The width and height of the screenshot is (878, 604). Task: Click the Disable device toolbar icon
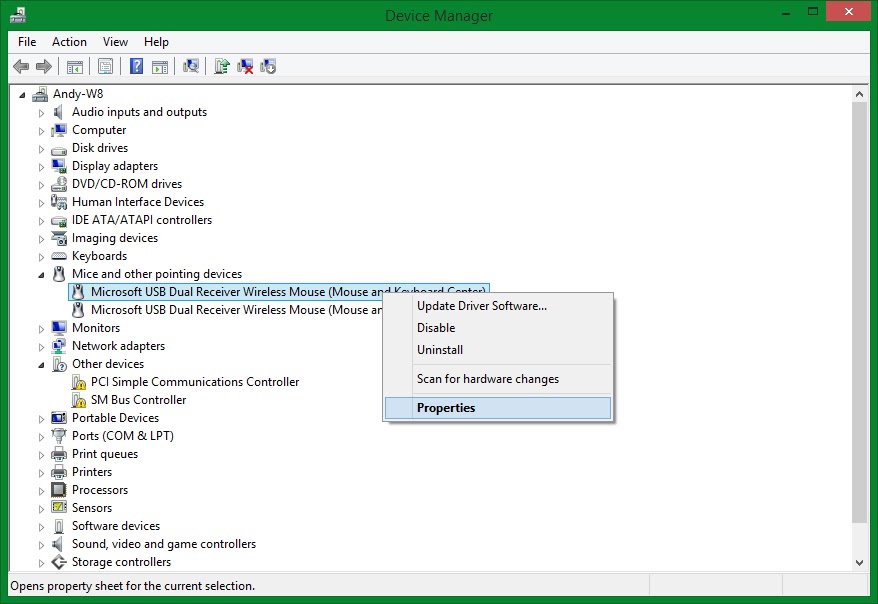tap(267, 66)
